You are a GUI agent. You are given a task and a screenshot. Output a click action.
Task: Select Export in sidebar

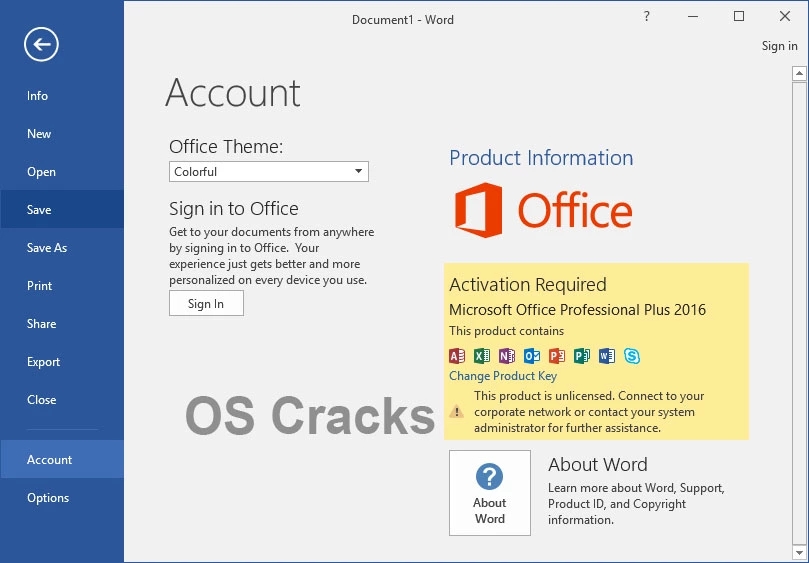[62, 362]
